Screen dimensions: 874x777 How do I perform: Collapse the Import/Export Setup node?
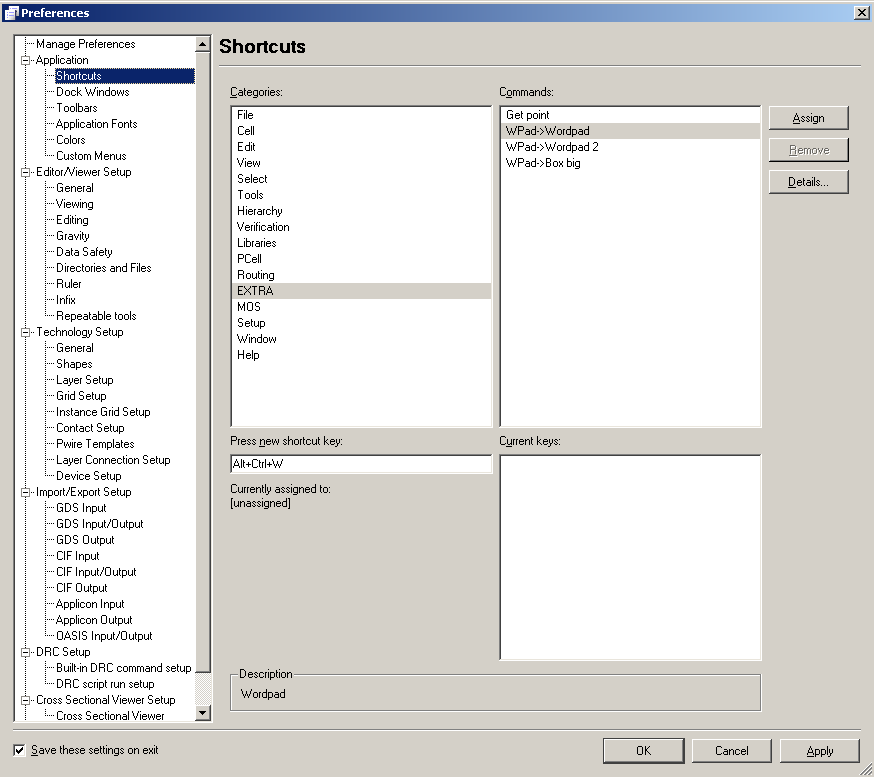[x=26, y=492]
